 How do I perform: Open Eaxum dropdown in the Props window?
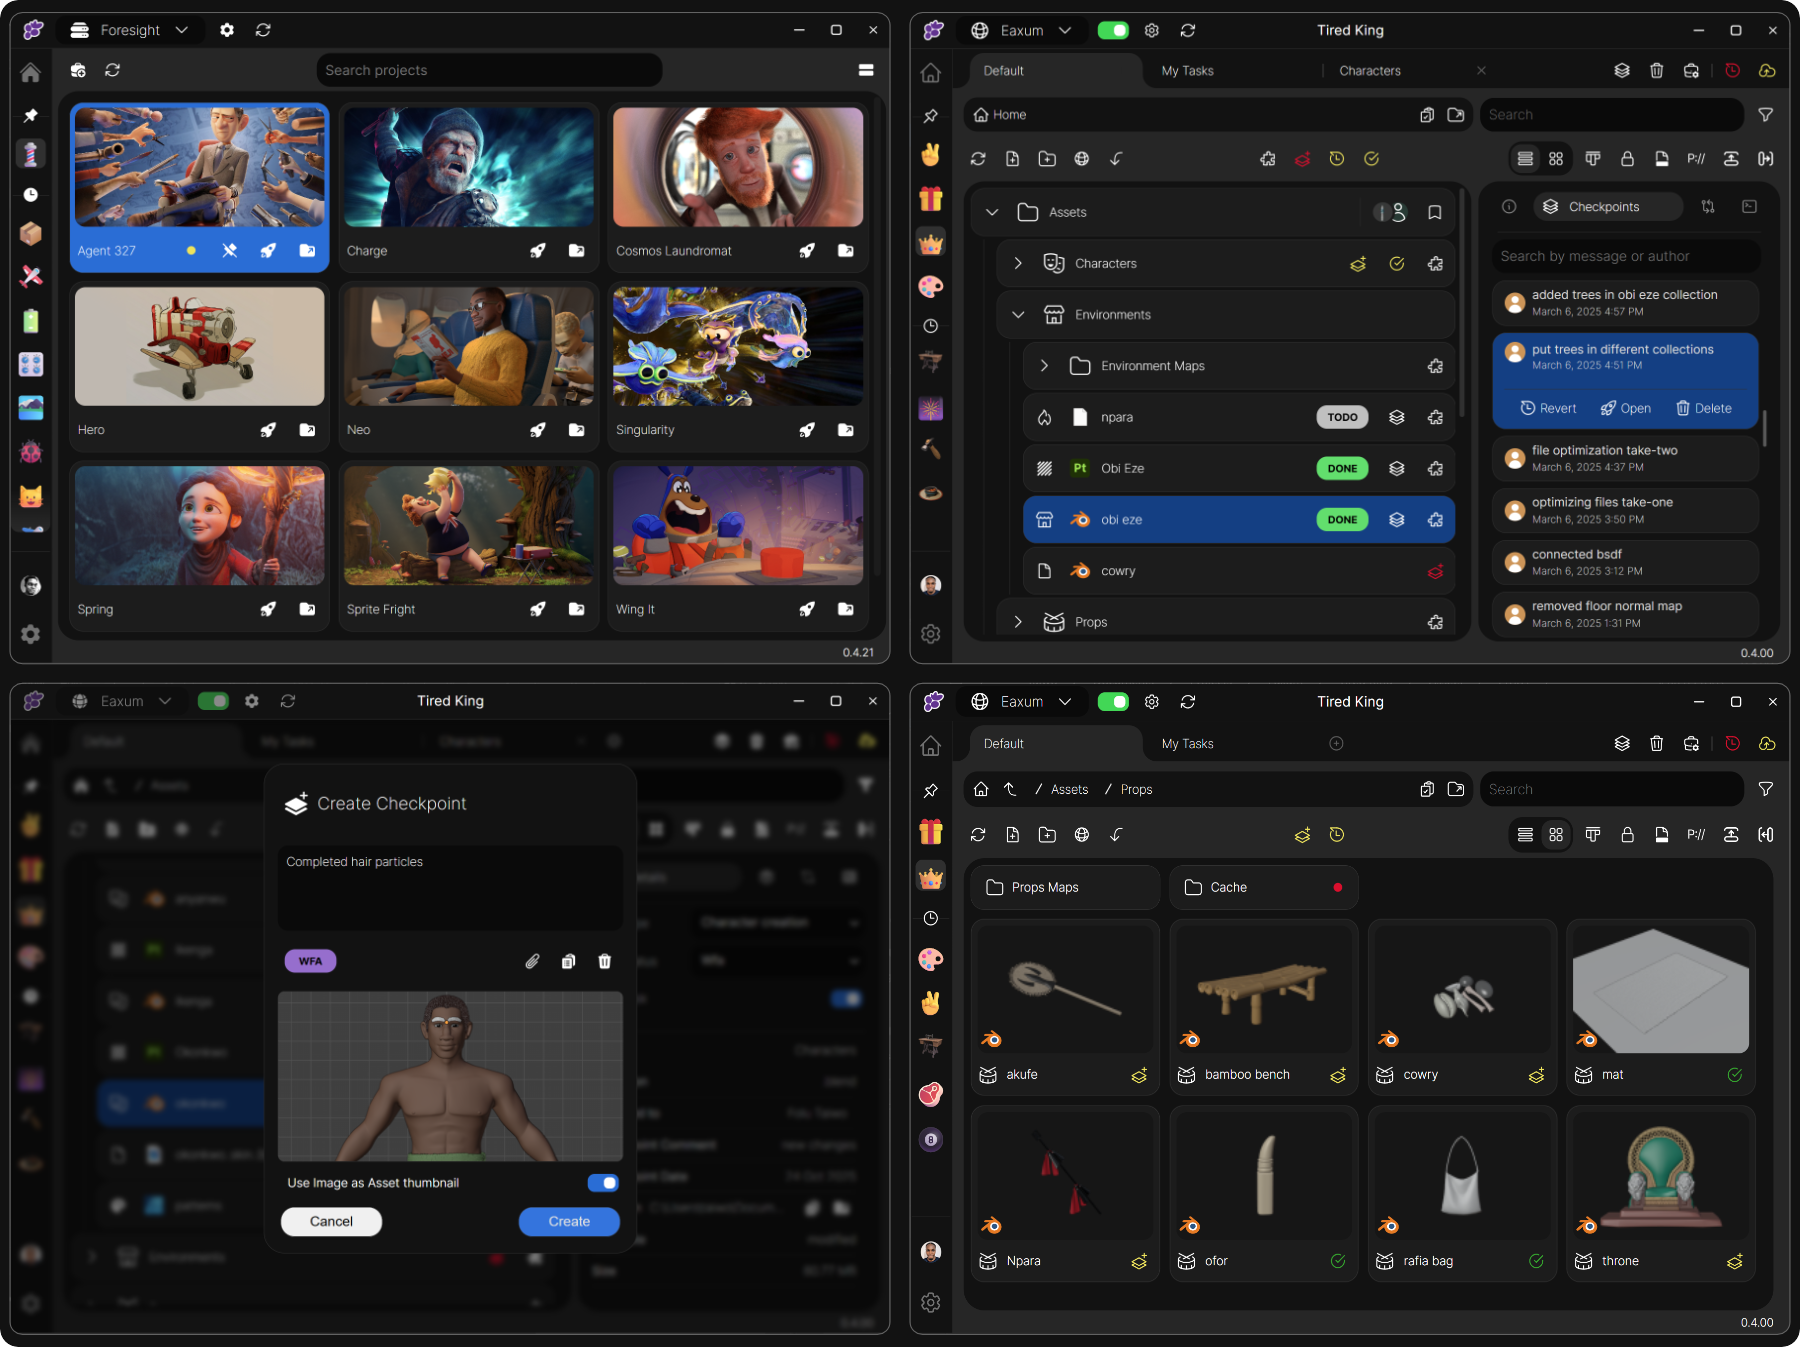(1021, 702)
